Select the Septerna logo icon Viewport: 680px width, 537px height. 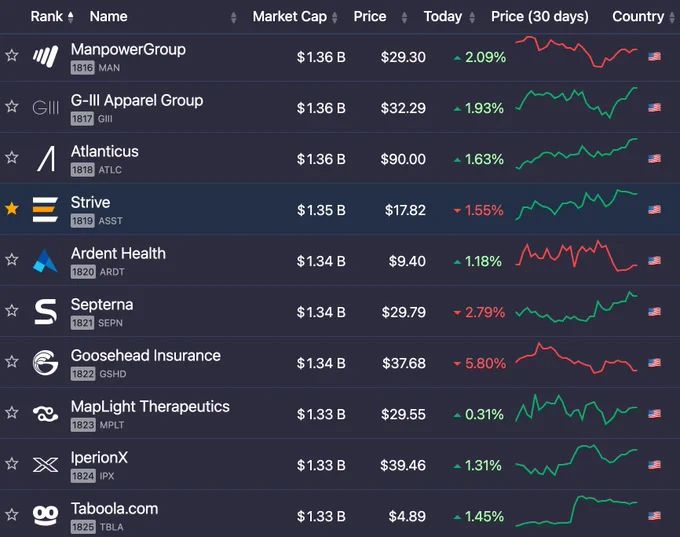[46, 311]
